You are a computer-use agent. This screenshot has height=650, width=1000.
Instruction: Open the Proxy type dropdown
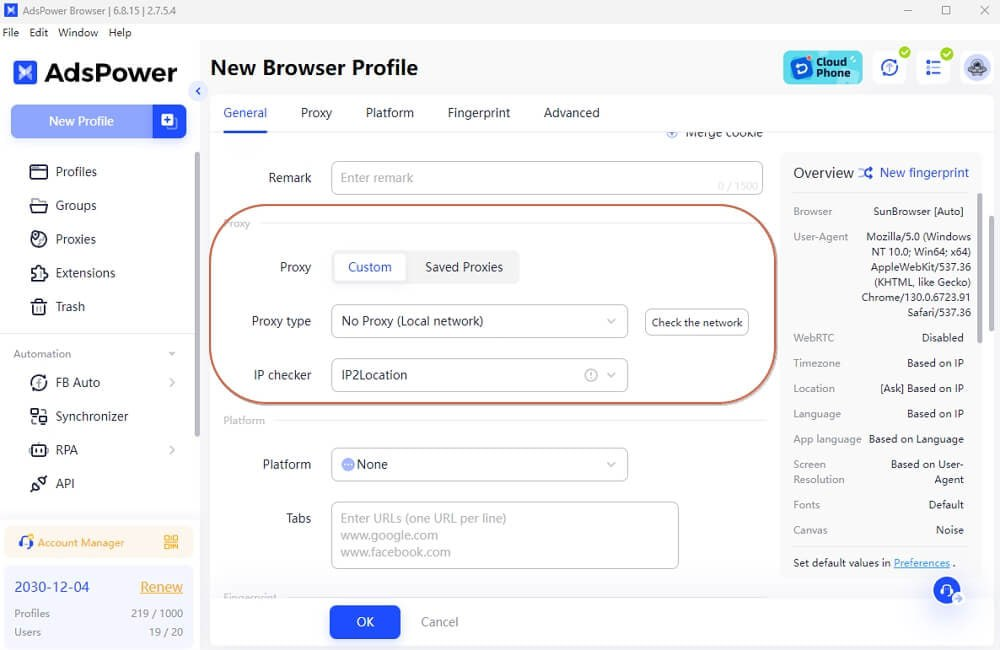(x=479, y=321)
